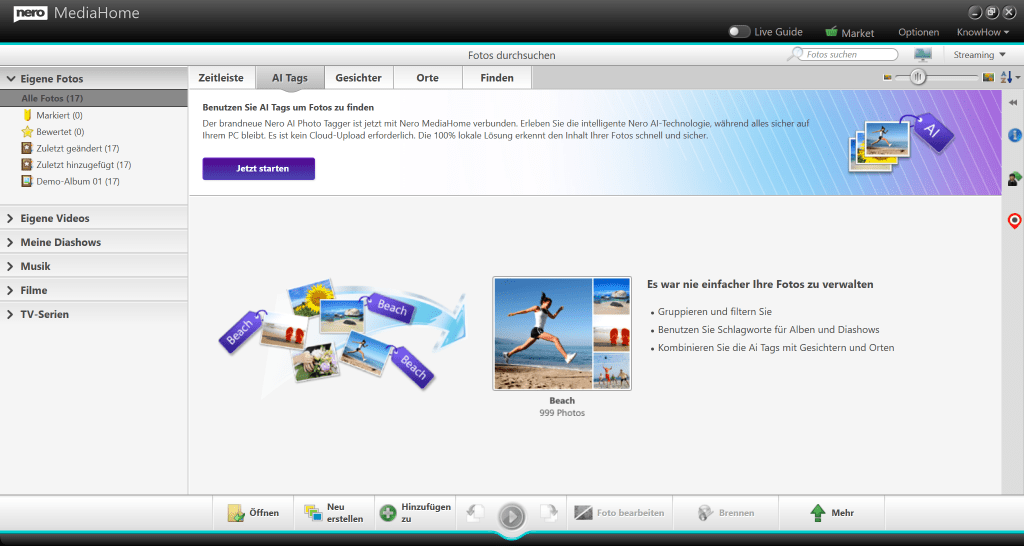This screenshot has height=546, width=1024.
Task: Click the monitor display icon beside search
Action: pyautogui.click(x=922, y=55)
